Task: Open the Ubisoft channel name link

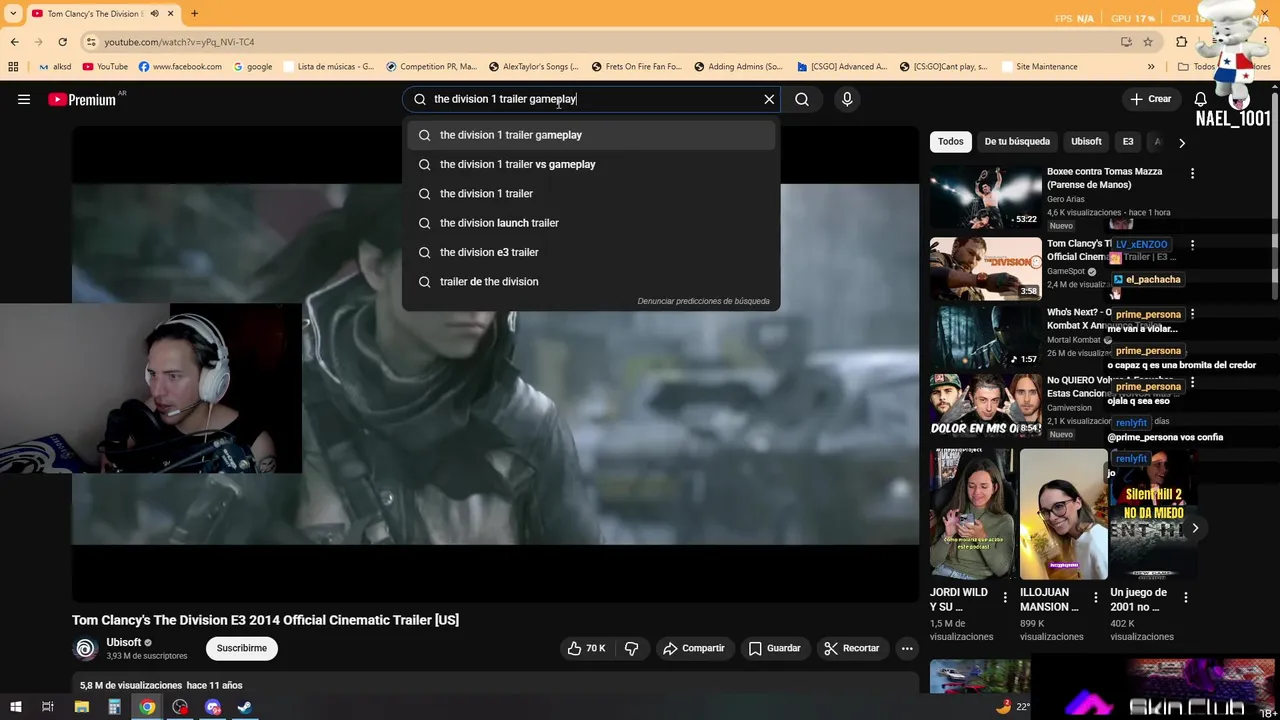Action: [x=124, y=642]
